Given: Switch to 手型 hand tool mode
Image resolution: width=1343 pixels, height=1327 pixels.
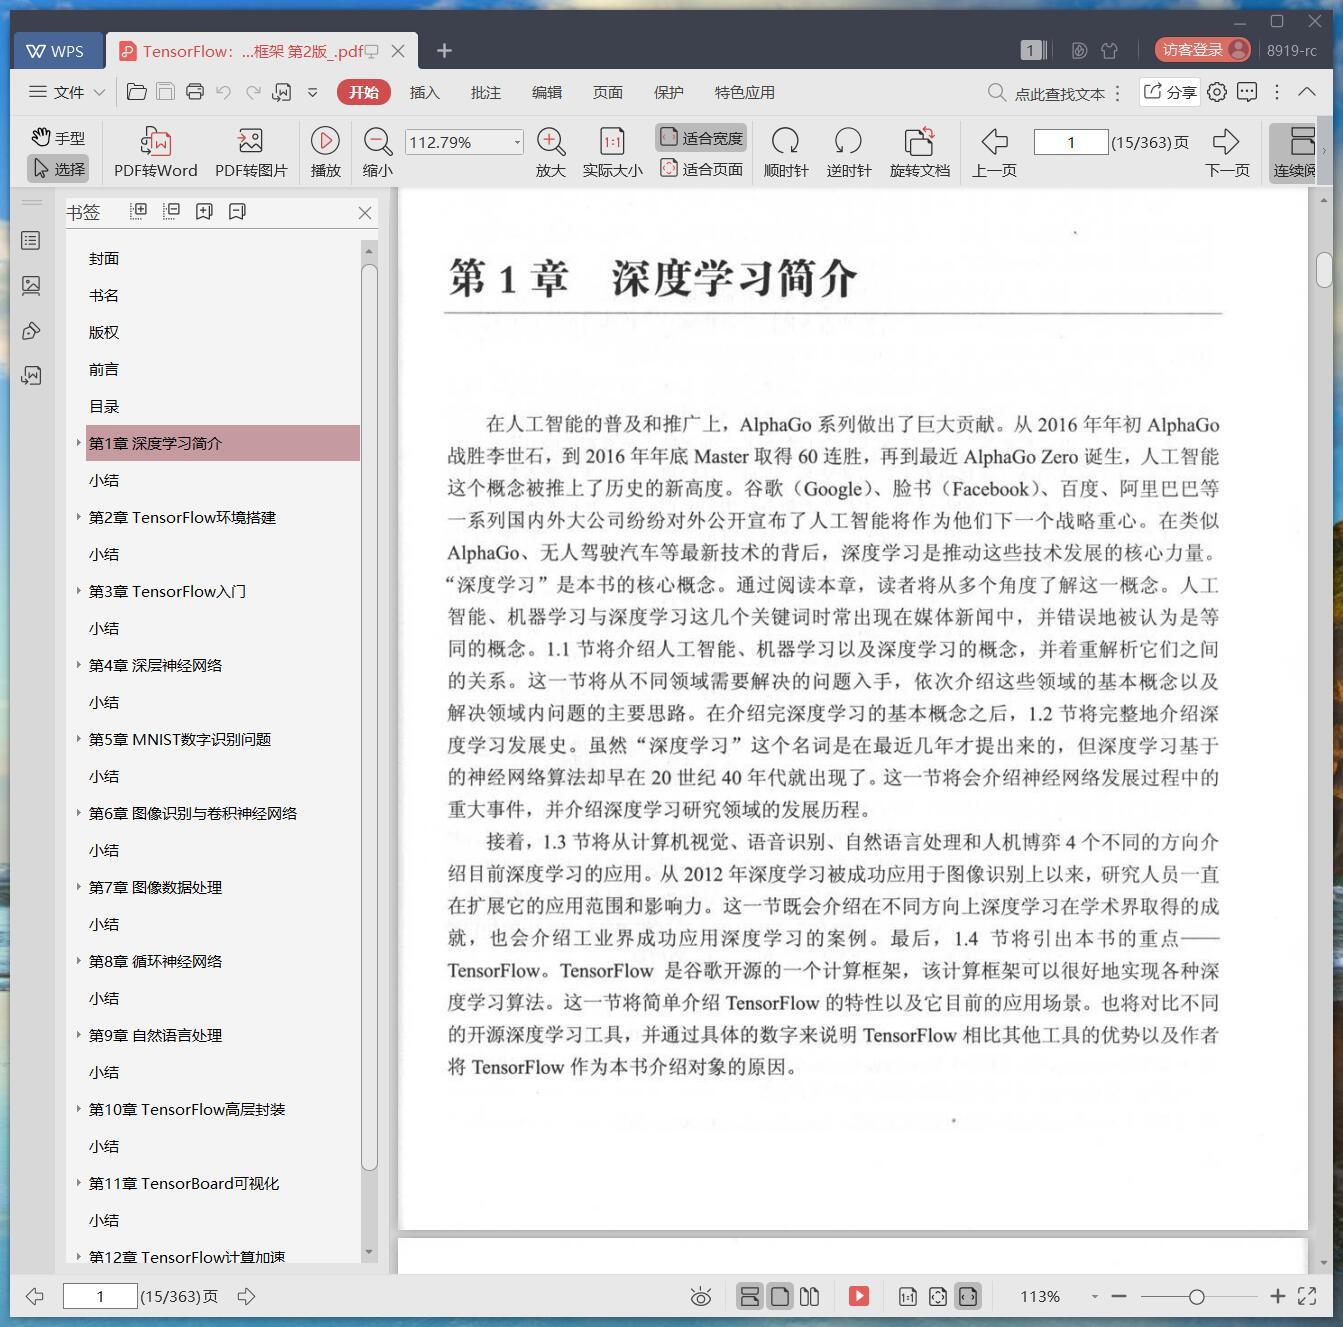Looking at the screenshot, I should (58, 138).
